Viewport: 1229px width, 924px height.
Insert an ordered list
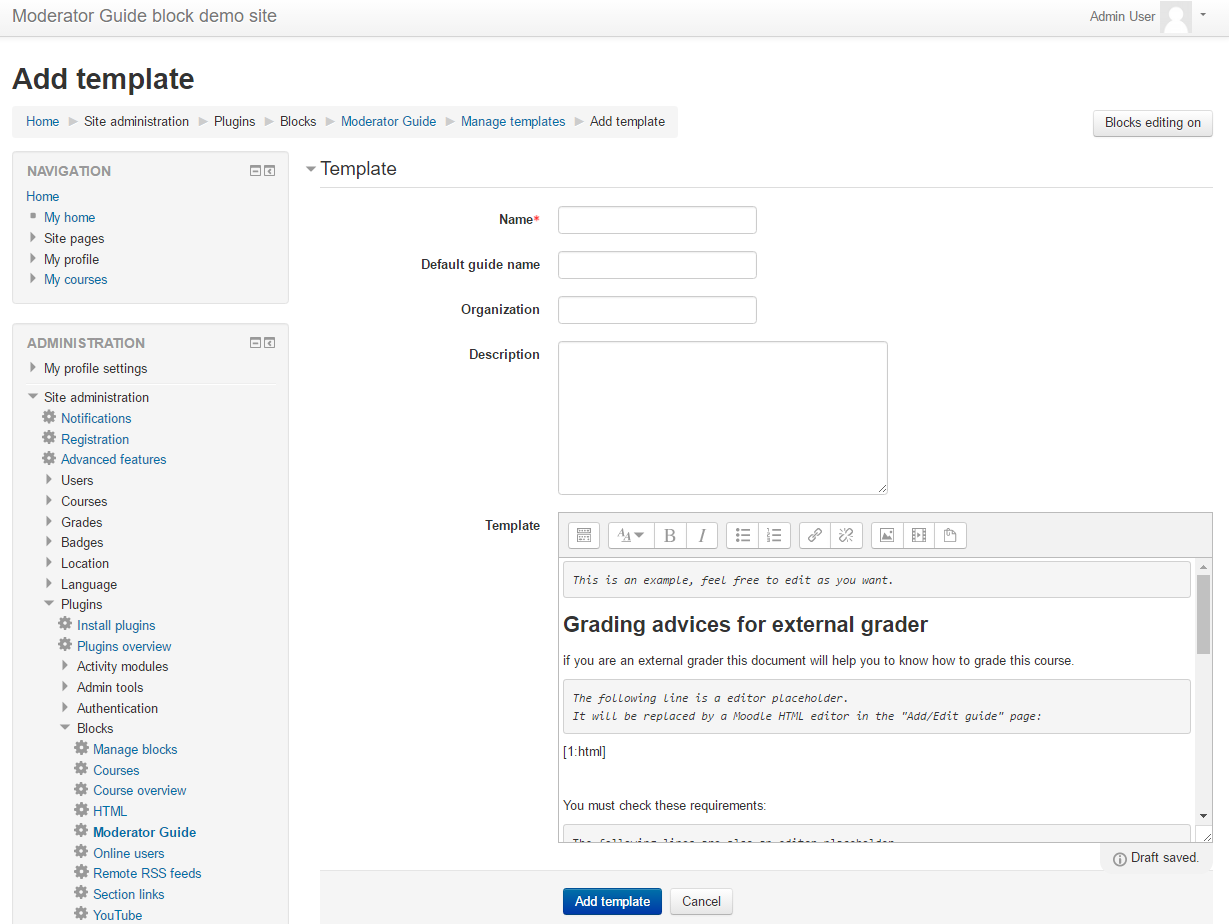tap(774, 535)
